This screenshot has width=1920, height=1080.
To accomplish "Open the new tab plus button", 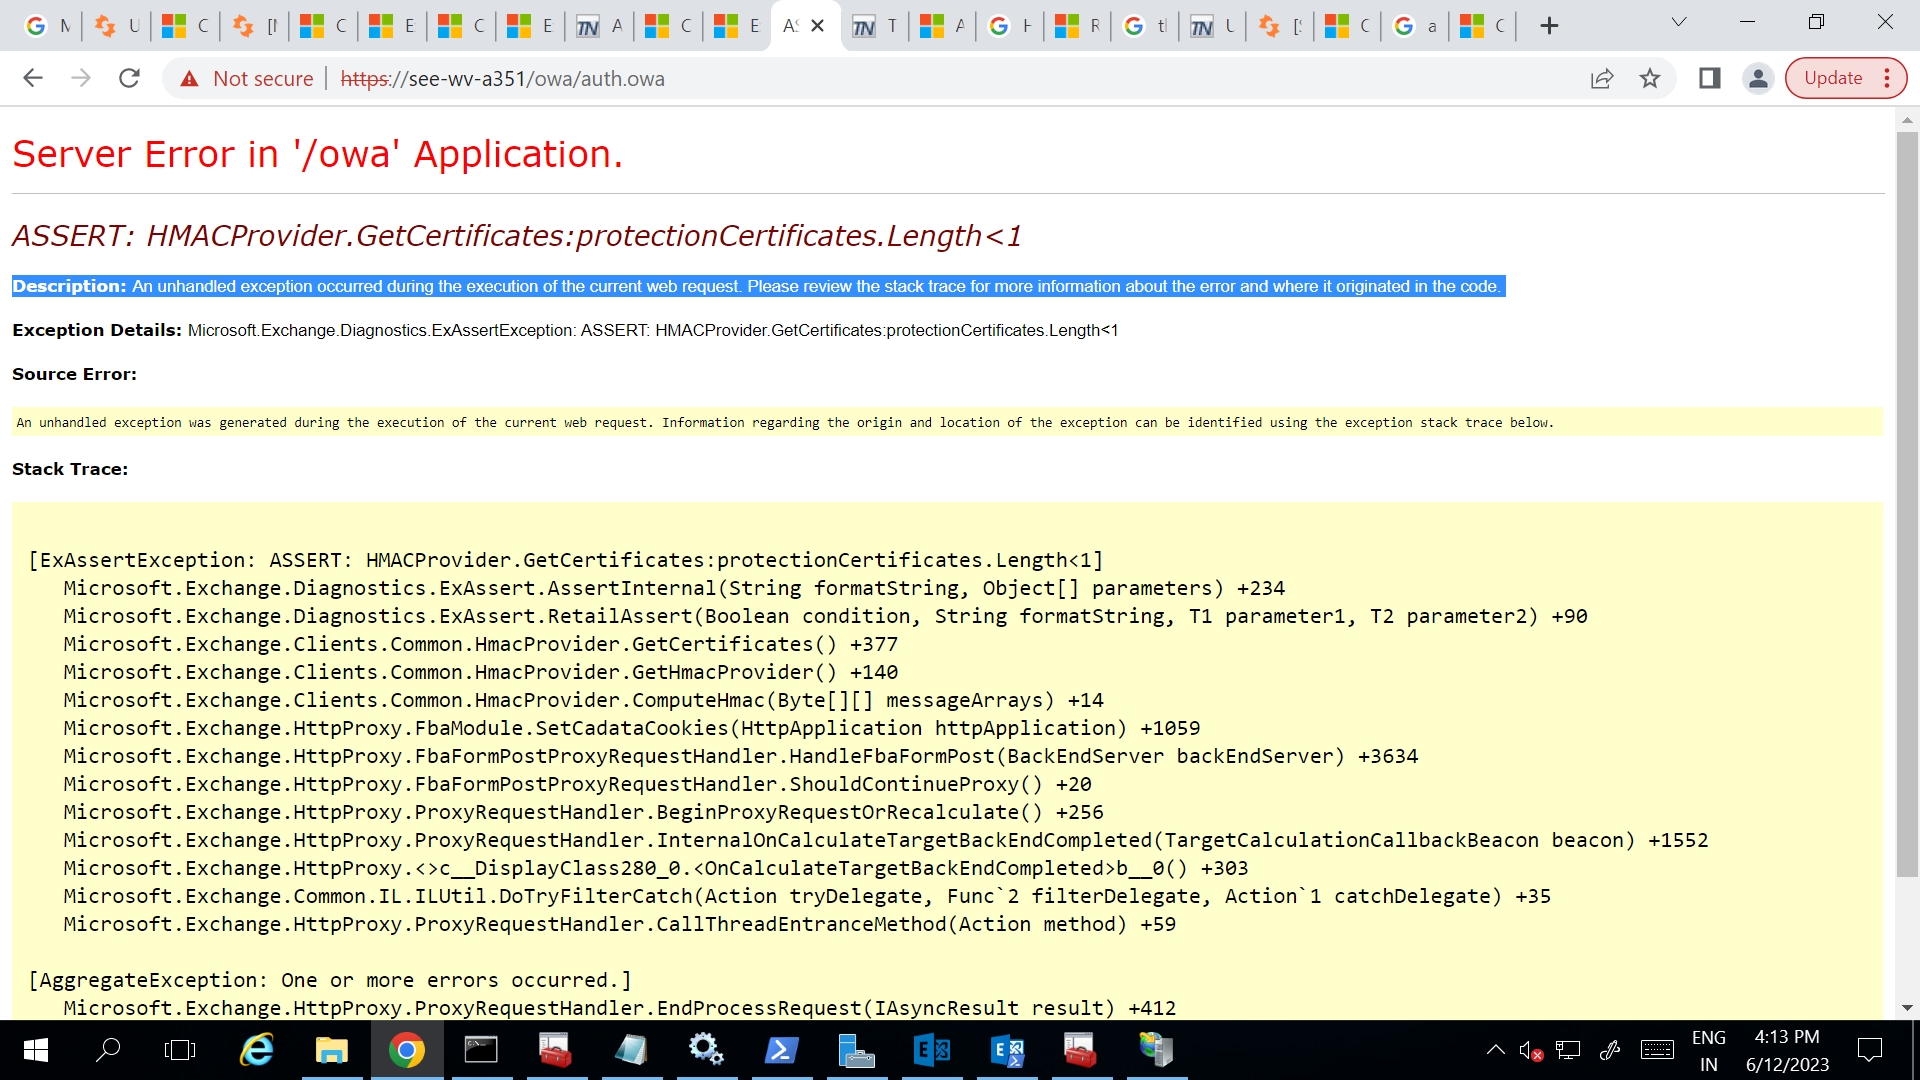I will click(1549, 26).
